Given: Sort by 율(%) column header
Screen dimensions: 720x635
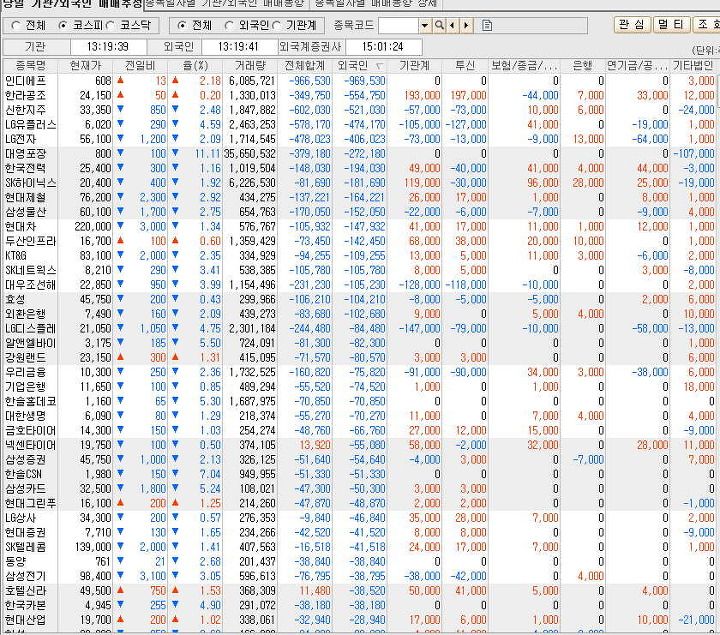Looking at the screenshot, I should pyautogui.click(x=196, y=66).
